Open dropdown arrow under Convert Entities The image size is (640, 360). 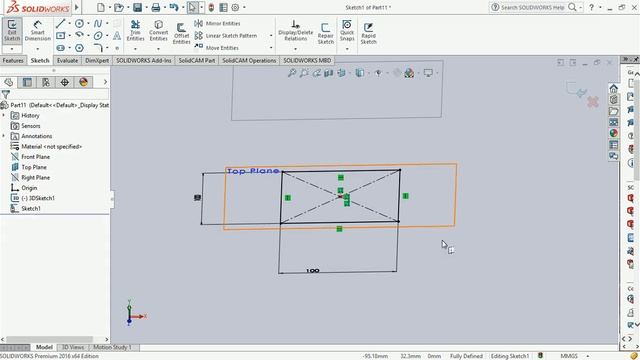[158, 49]
